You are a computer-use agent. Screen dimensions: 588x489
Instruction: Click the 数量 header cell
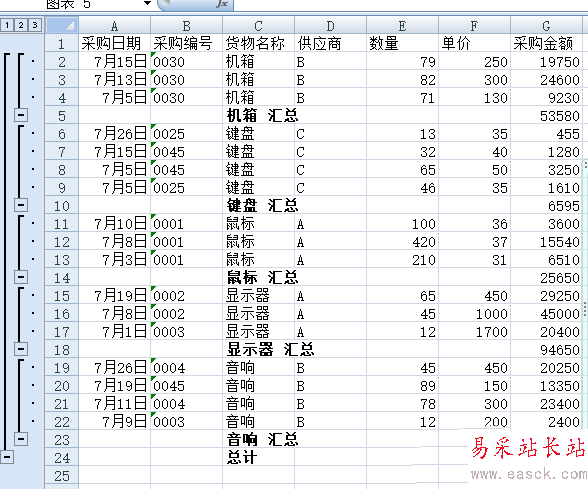(402, 44)
